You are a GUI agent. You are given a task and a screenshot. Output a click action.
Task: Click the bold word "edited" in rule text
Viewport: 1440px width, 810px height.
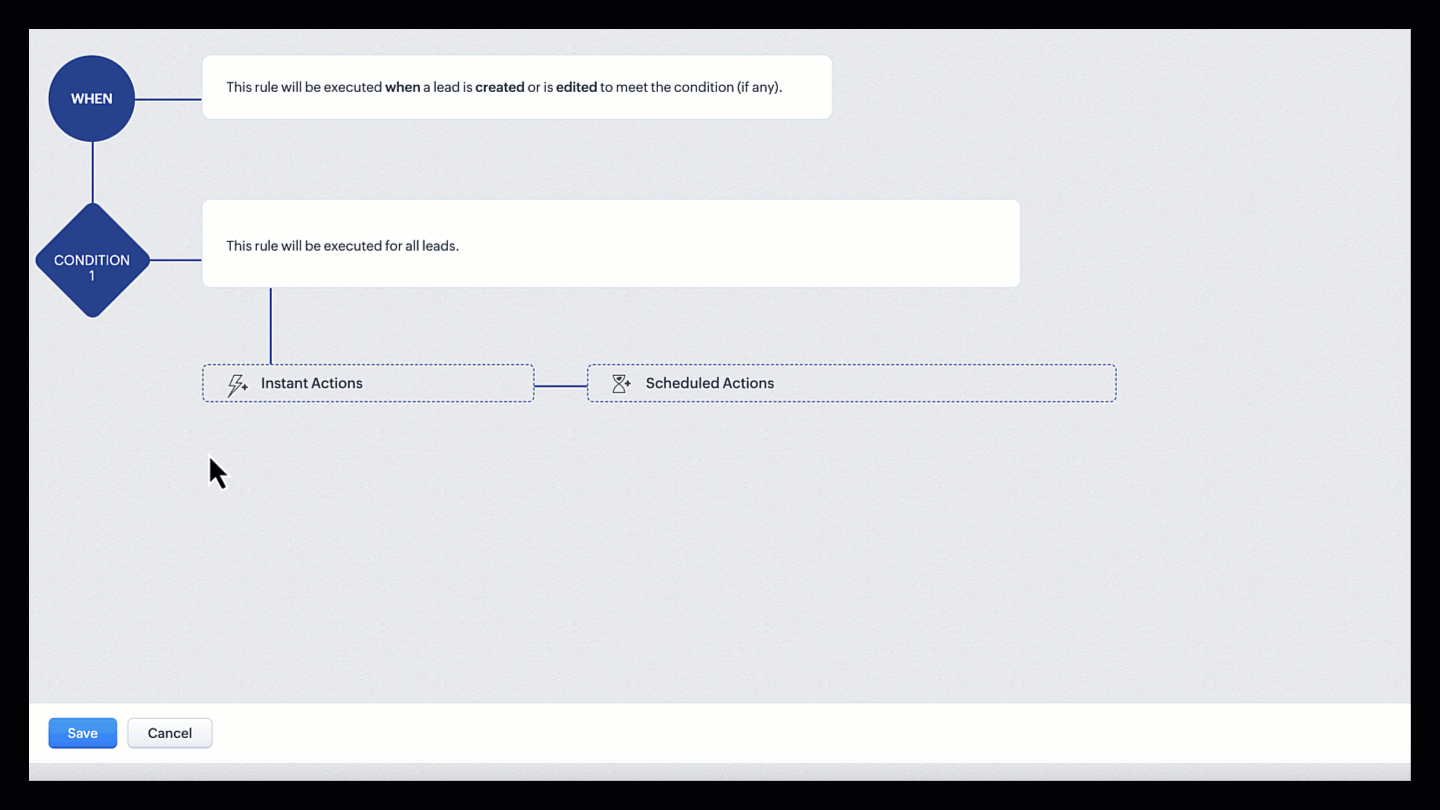576,88
